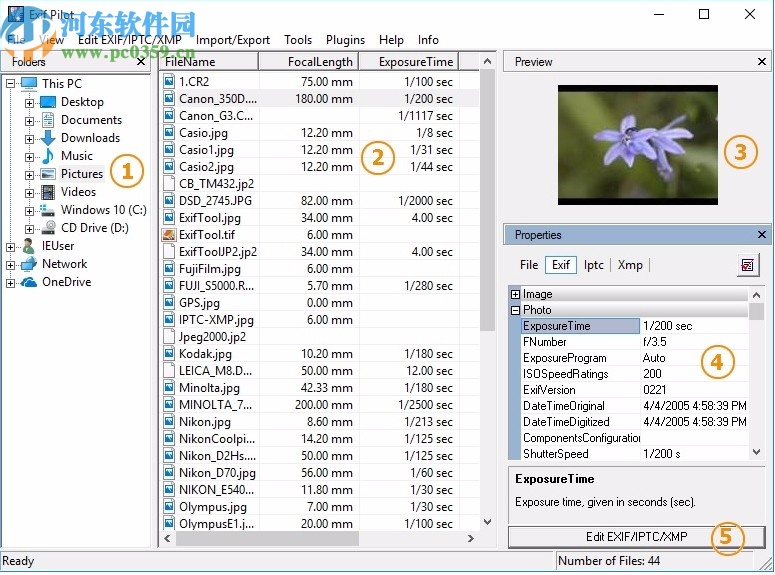Click the IEUser person icon
Viewport: 775px width, 575px height.
click(29, 246)
